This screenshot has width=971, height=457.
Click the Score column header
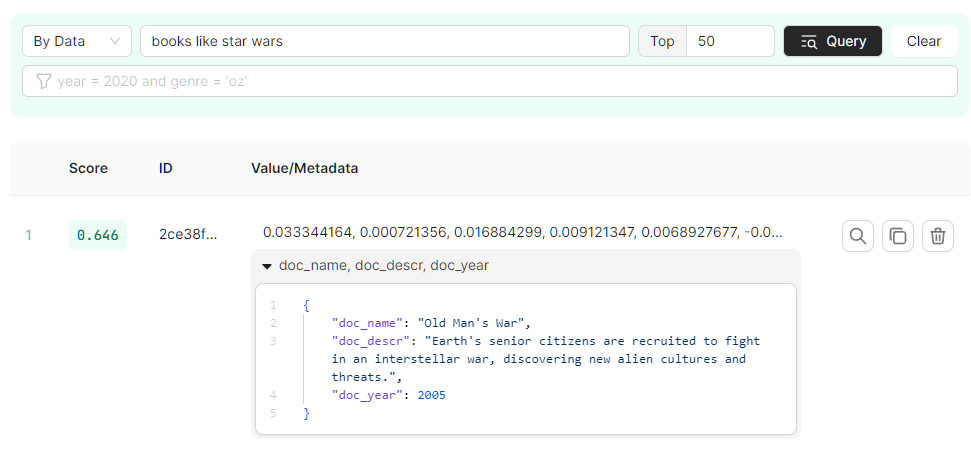[x=88, y=168]
